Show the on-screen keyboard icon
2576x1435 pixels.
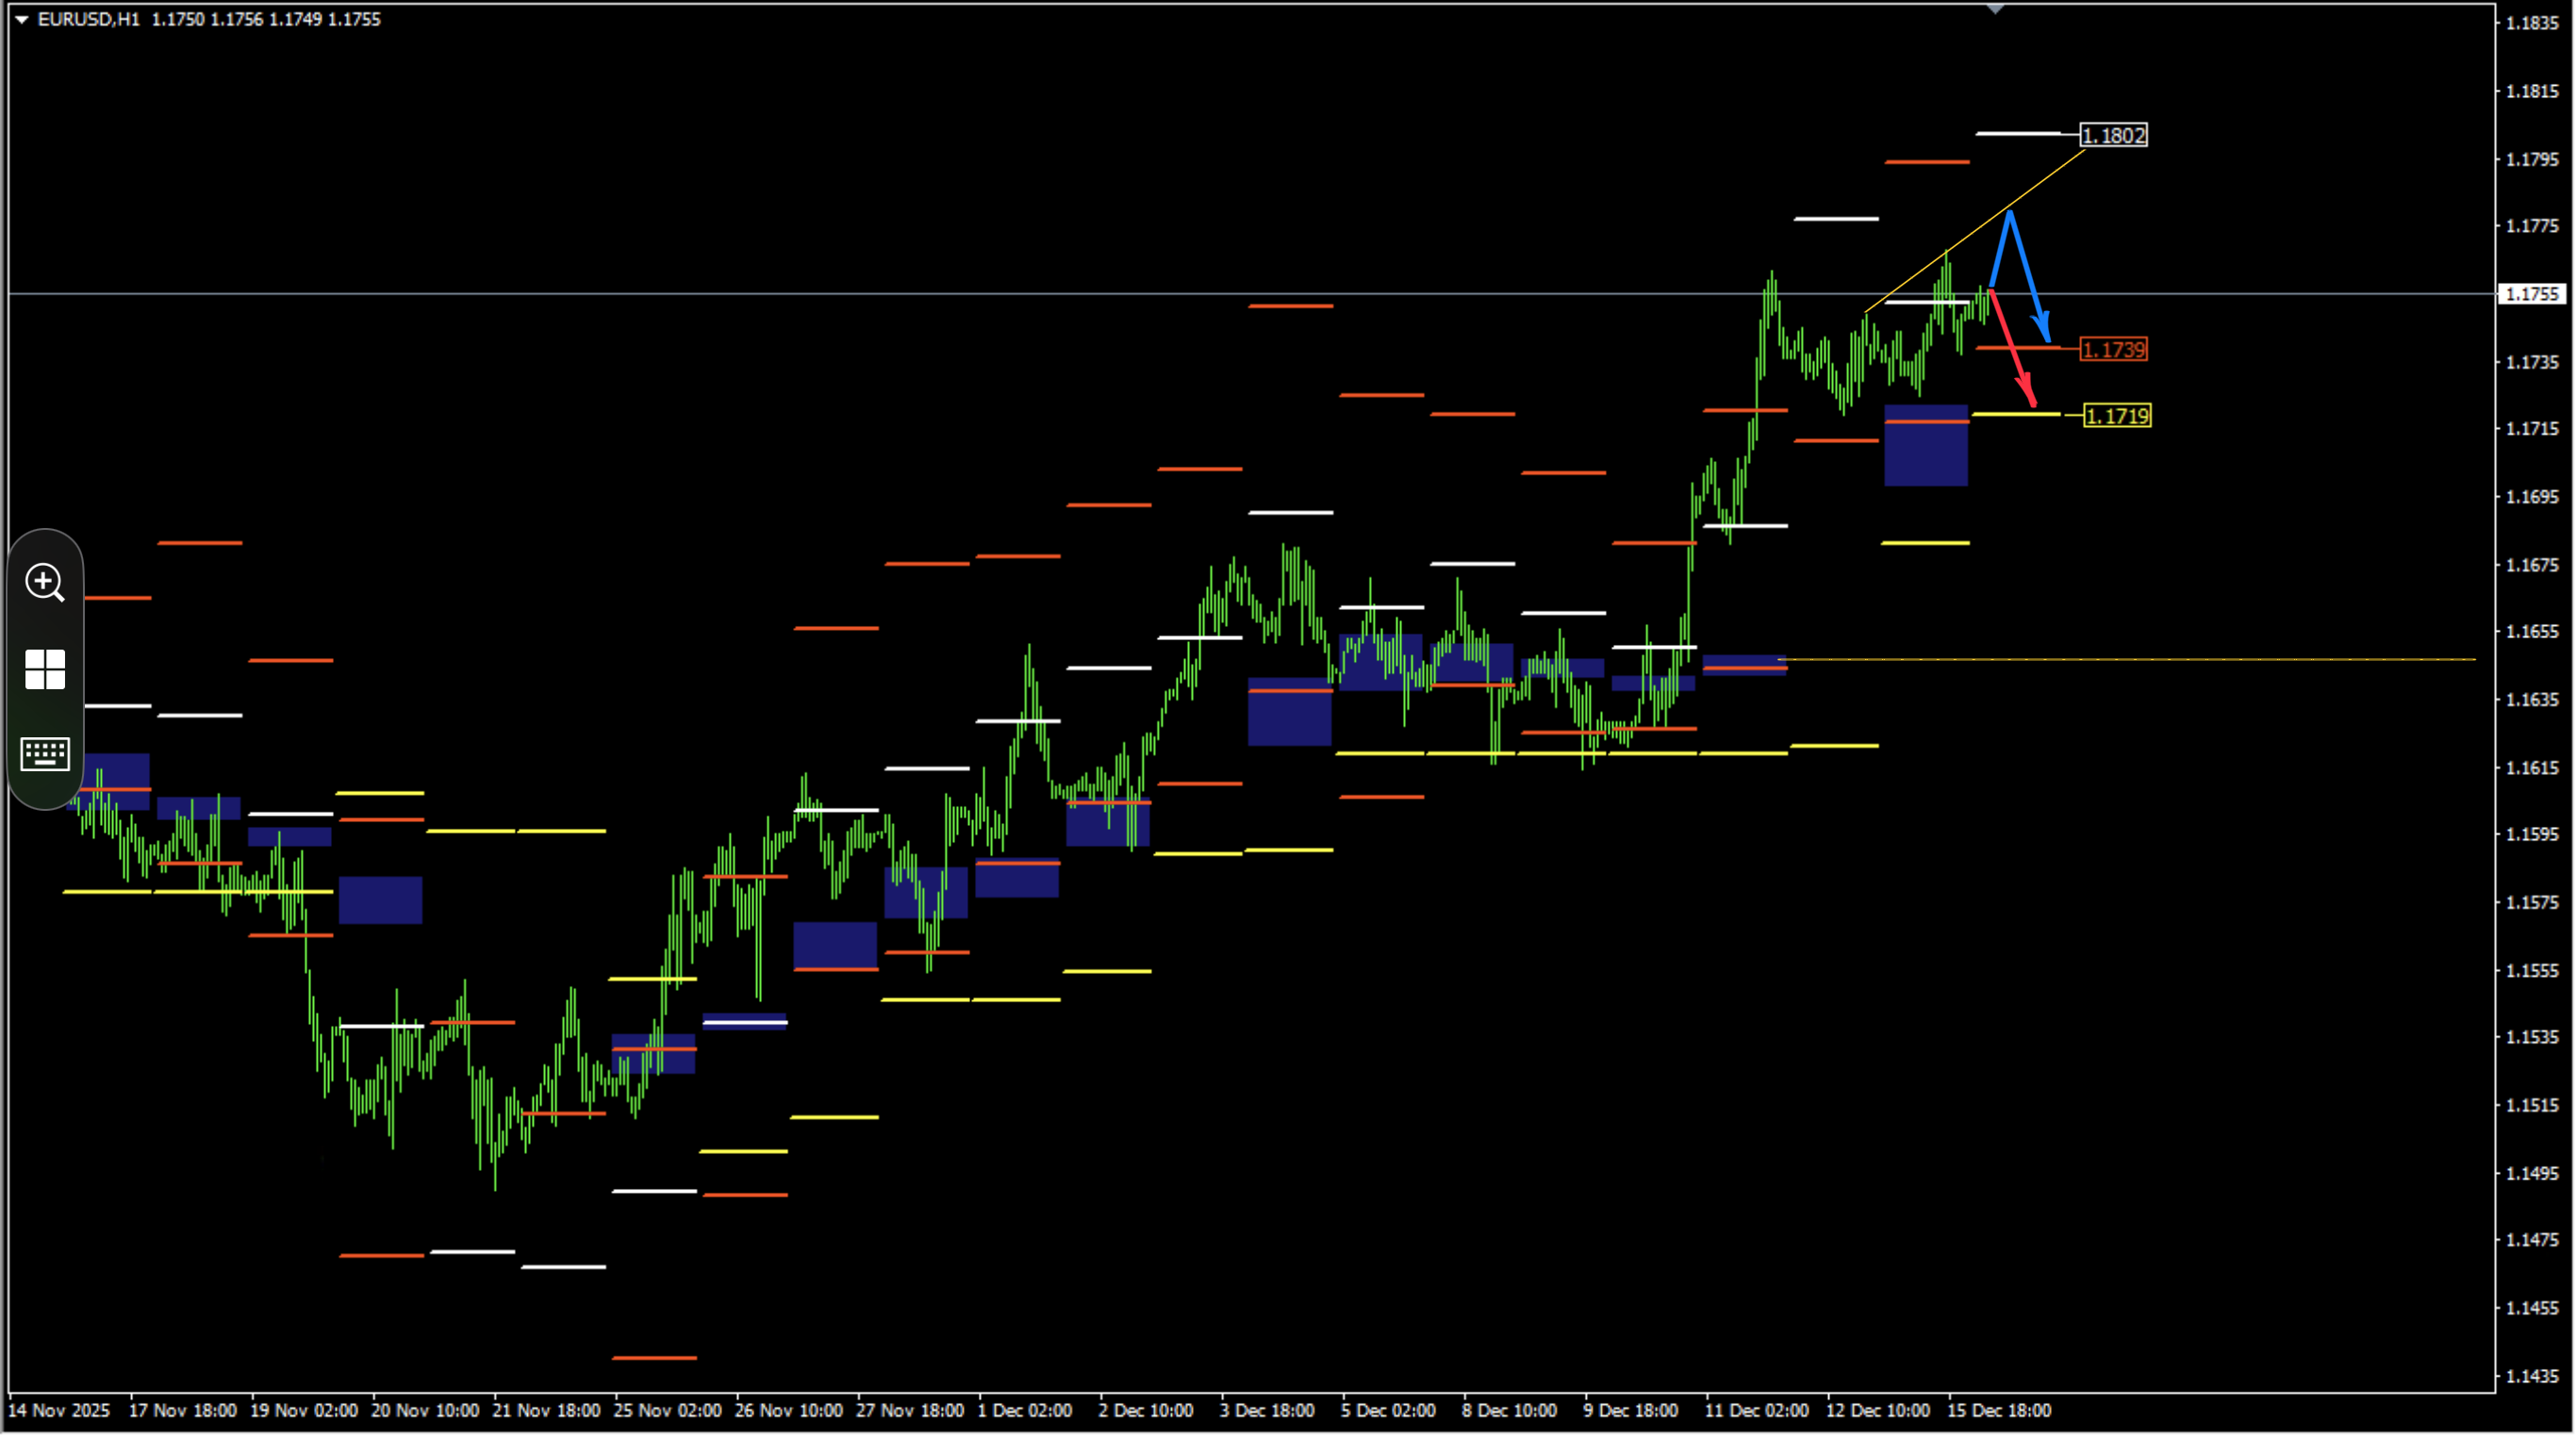click(x=45, y=754)
